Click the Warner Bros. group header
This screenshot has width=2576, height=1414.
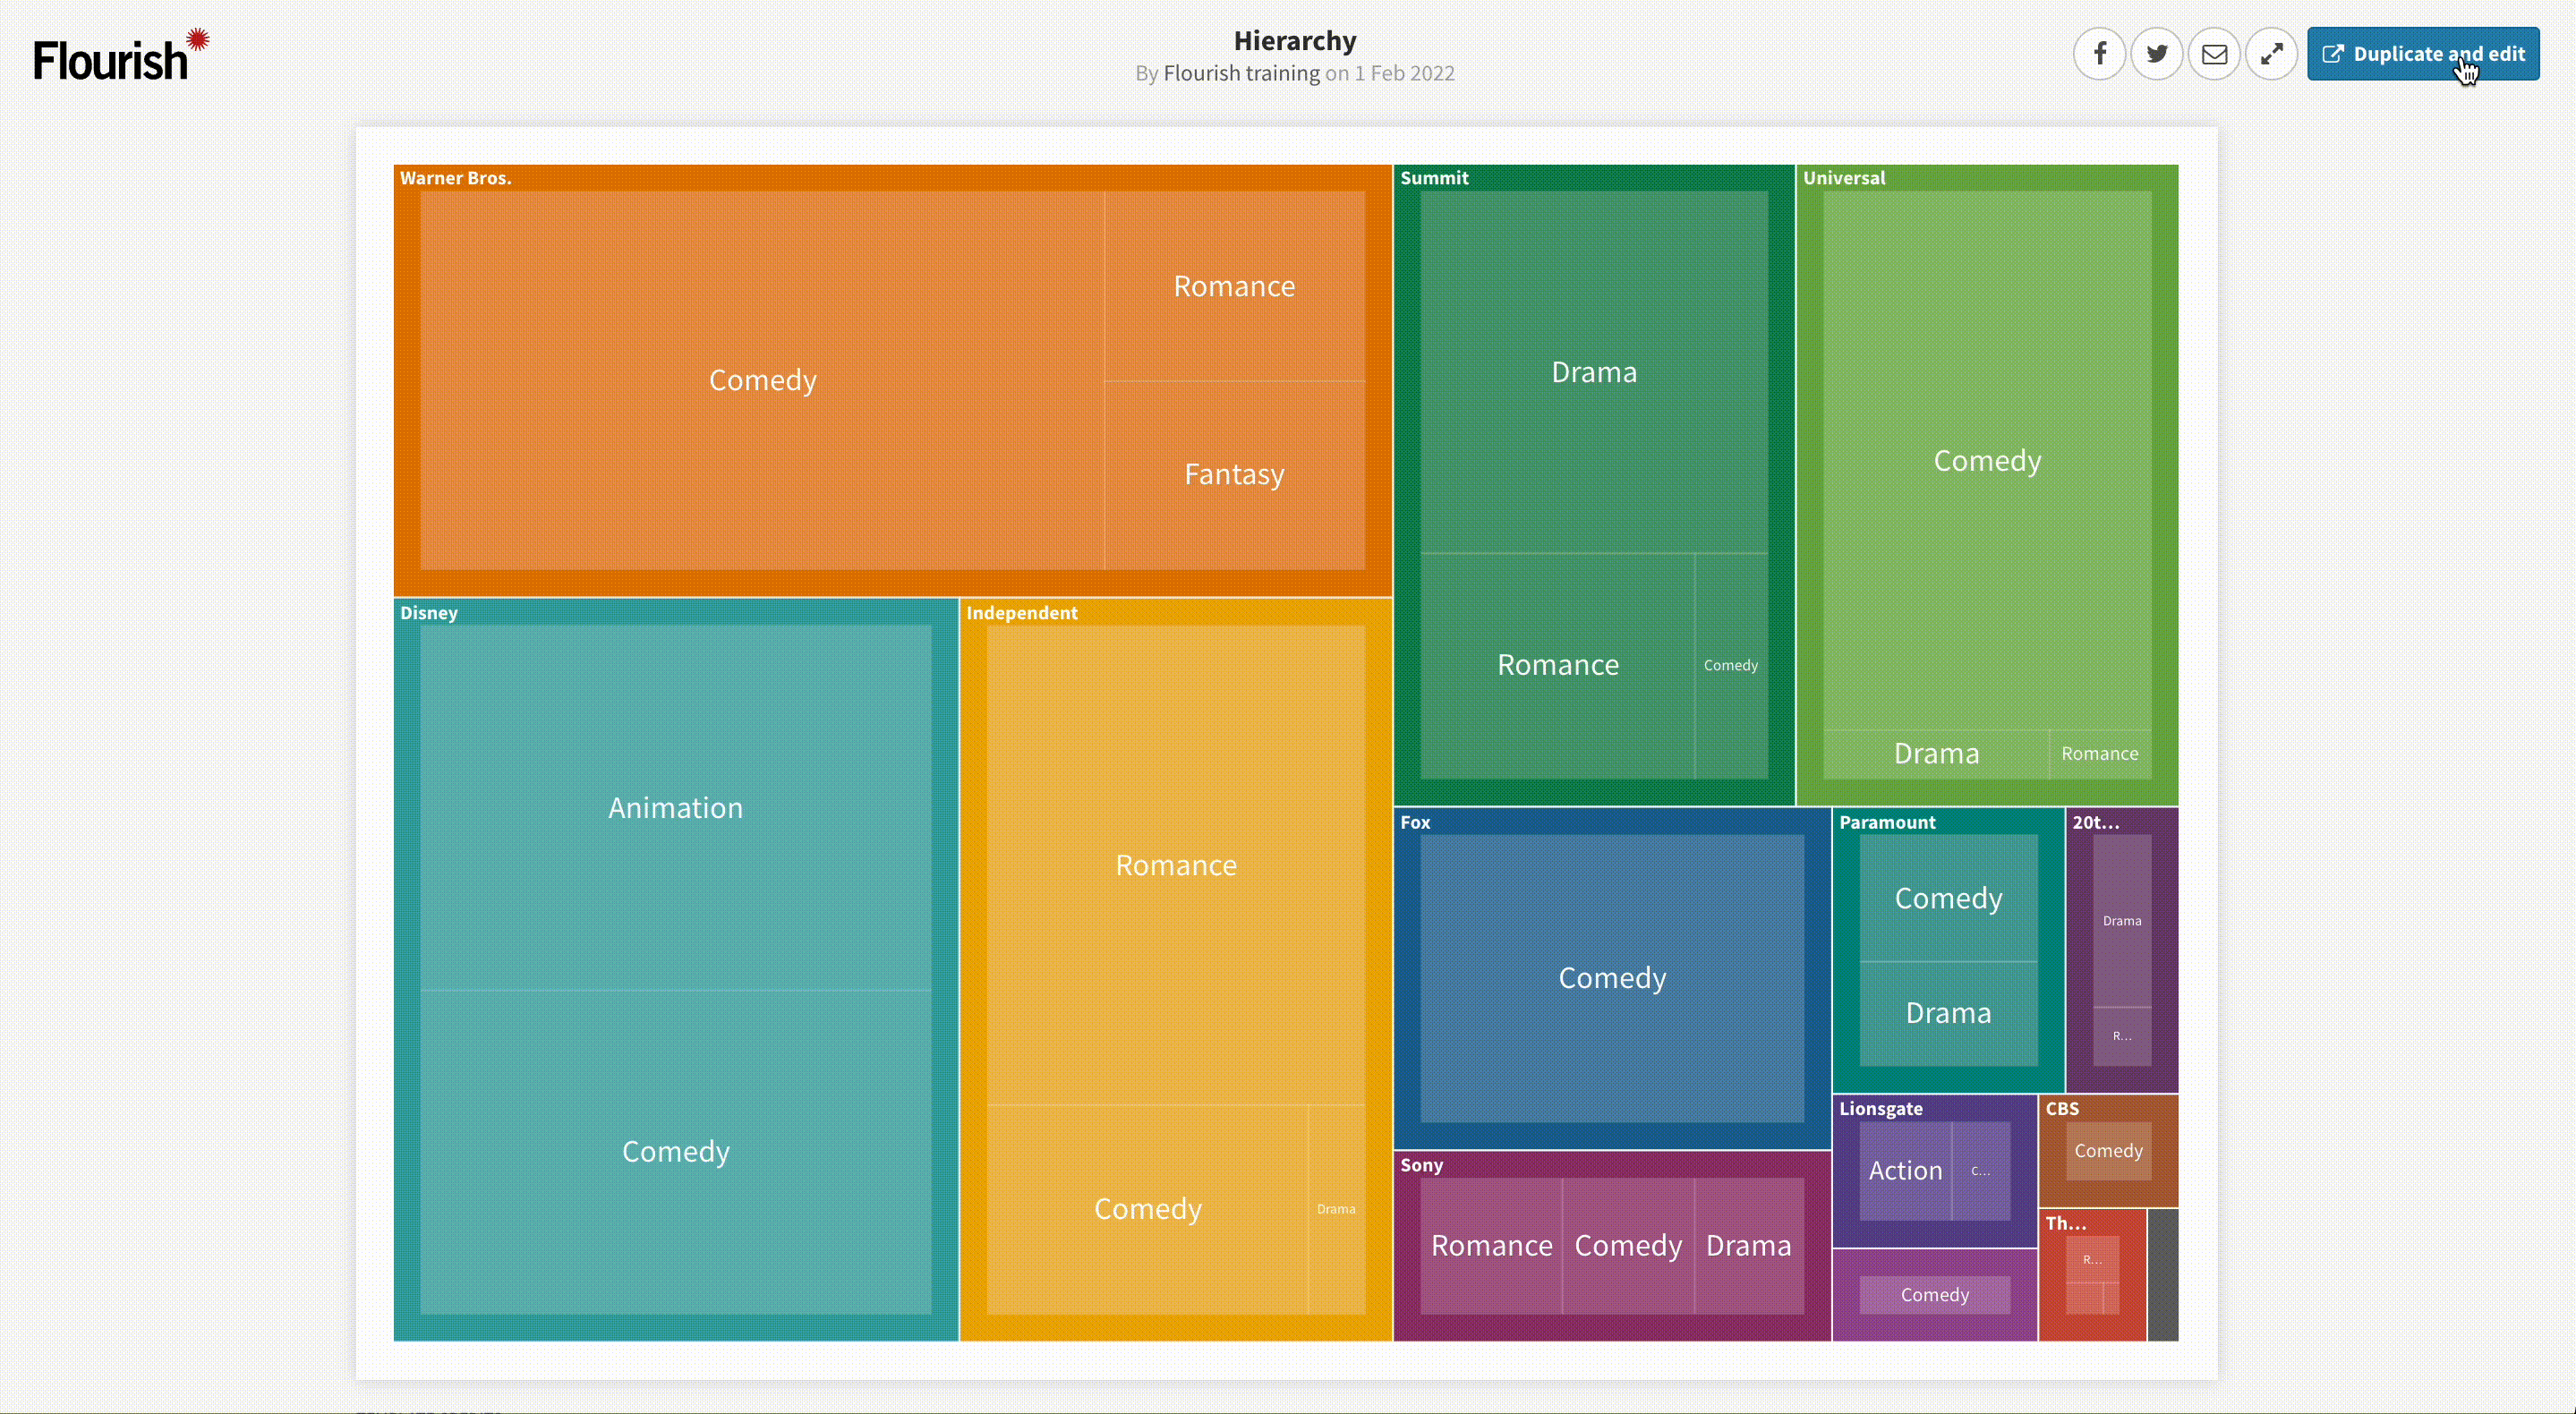coord(456,178)
